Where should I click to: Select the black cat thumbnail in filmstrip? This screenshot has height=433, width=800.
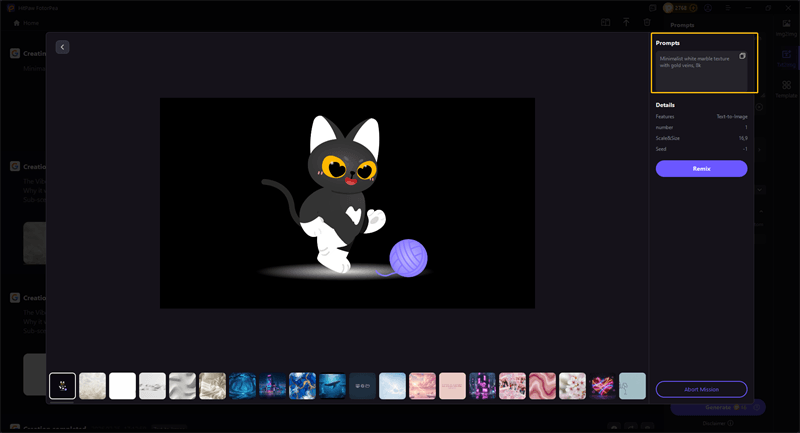pyautogui.click(x=62, y=386)
